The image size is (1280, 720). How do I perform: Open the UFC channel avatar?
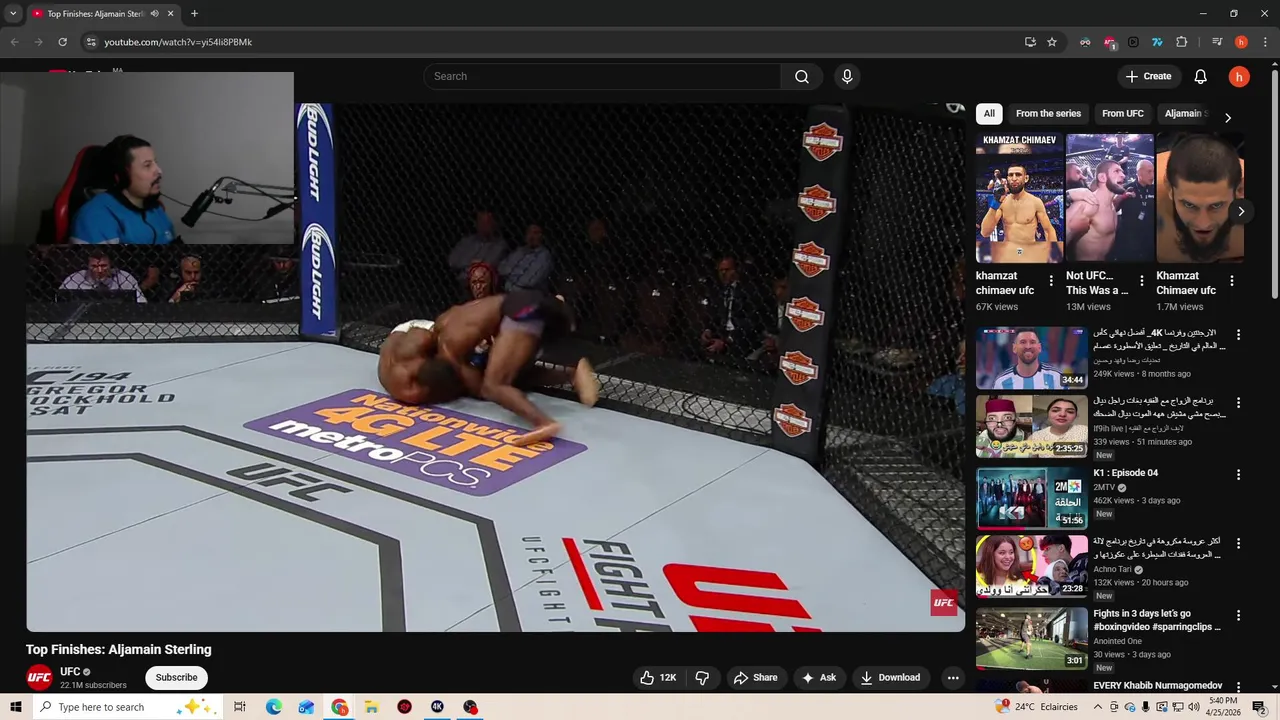click(x=39, y=678)
